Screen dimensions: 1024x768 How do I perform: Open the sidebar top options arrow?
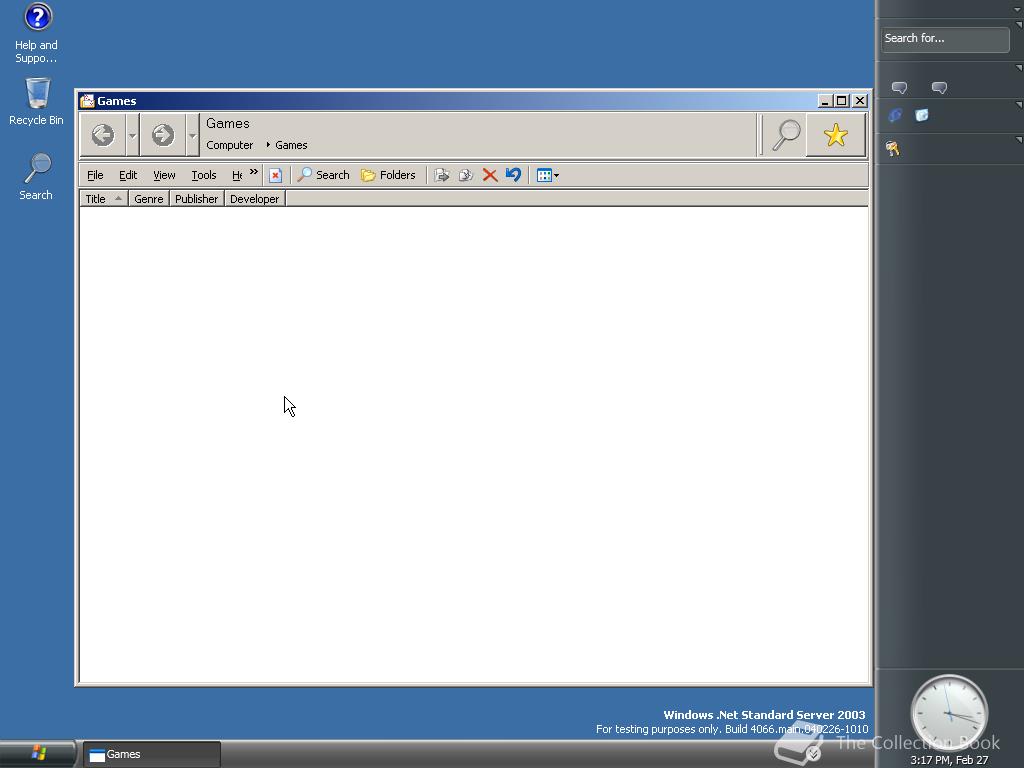pos(1017,9)
